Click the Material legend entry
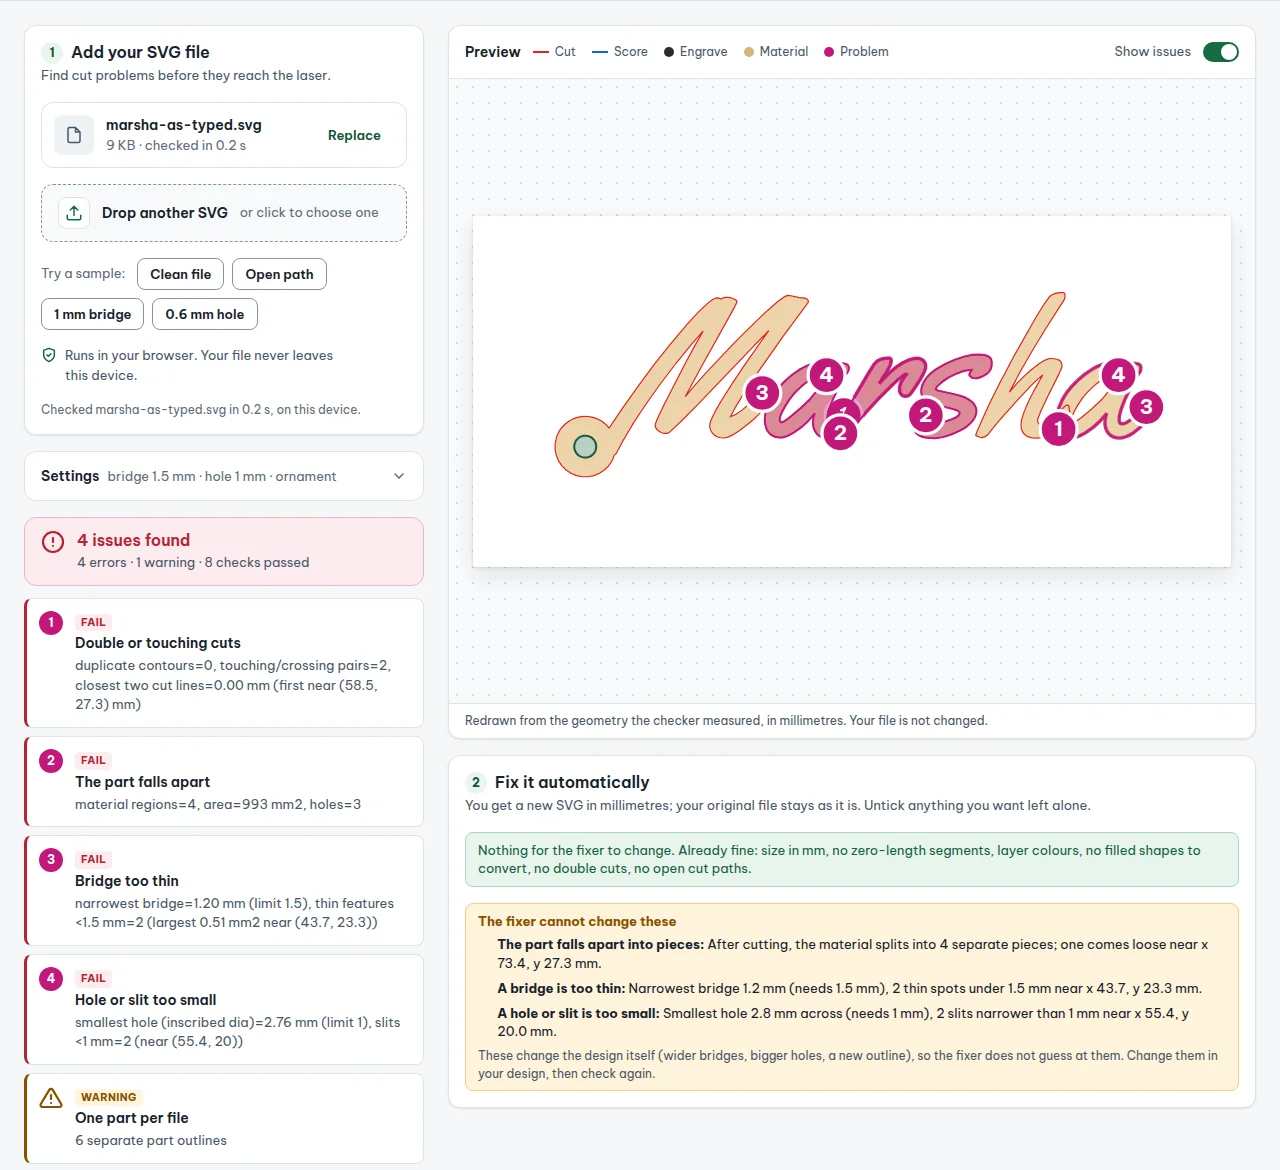The height and width of the screenshot is (1170, 1280). [776, 52]
